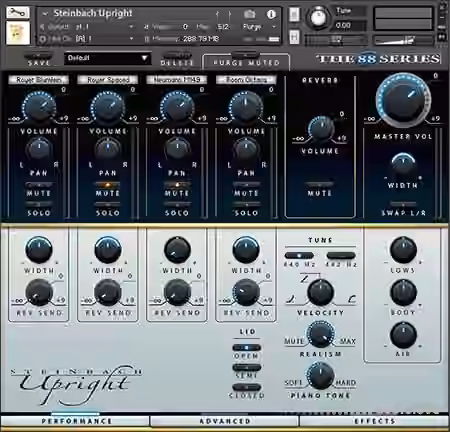450x432 pixels.
Task: Mute the Room mic channel
Action: 246,185
